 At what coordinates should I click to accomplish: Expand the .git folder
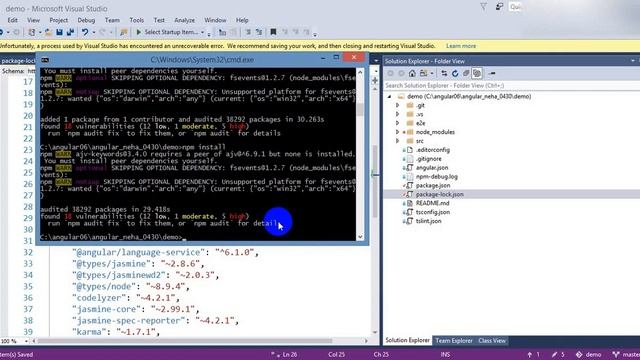(398, 105)
